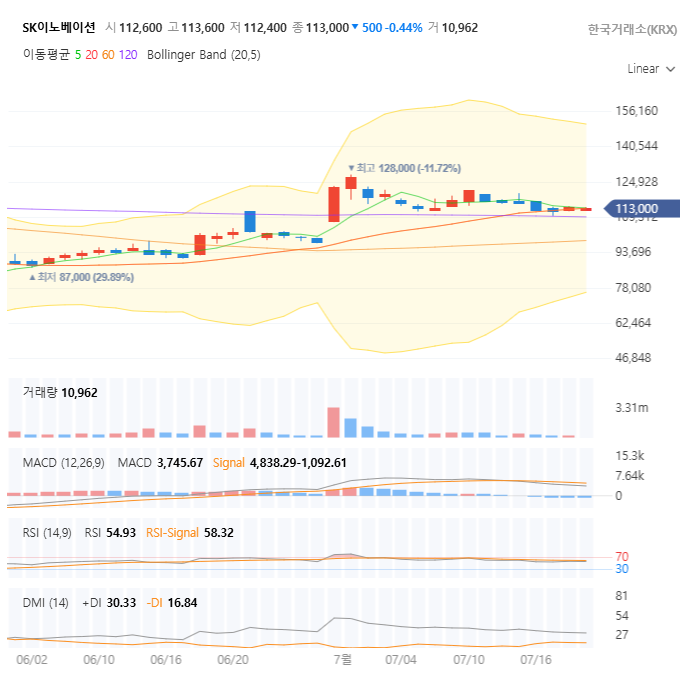Click the 46,848 price axis label
This screenshot has height=697, width=680.
pyautogui.click(x=633, y=358)
